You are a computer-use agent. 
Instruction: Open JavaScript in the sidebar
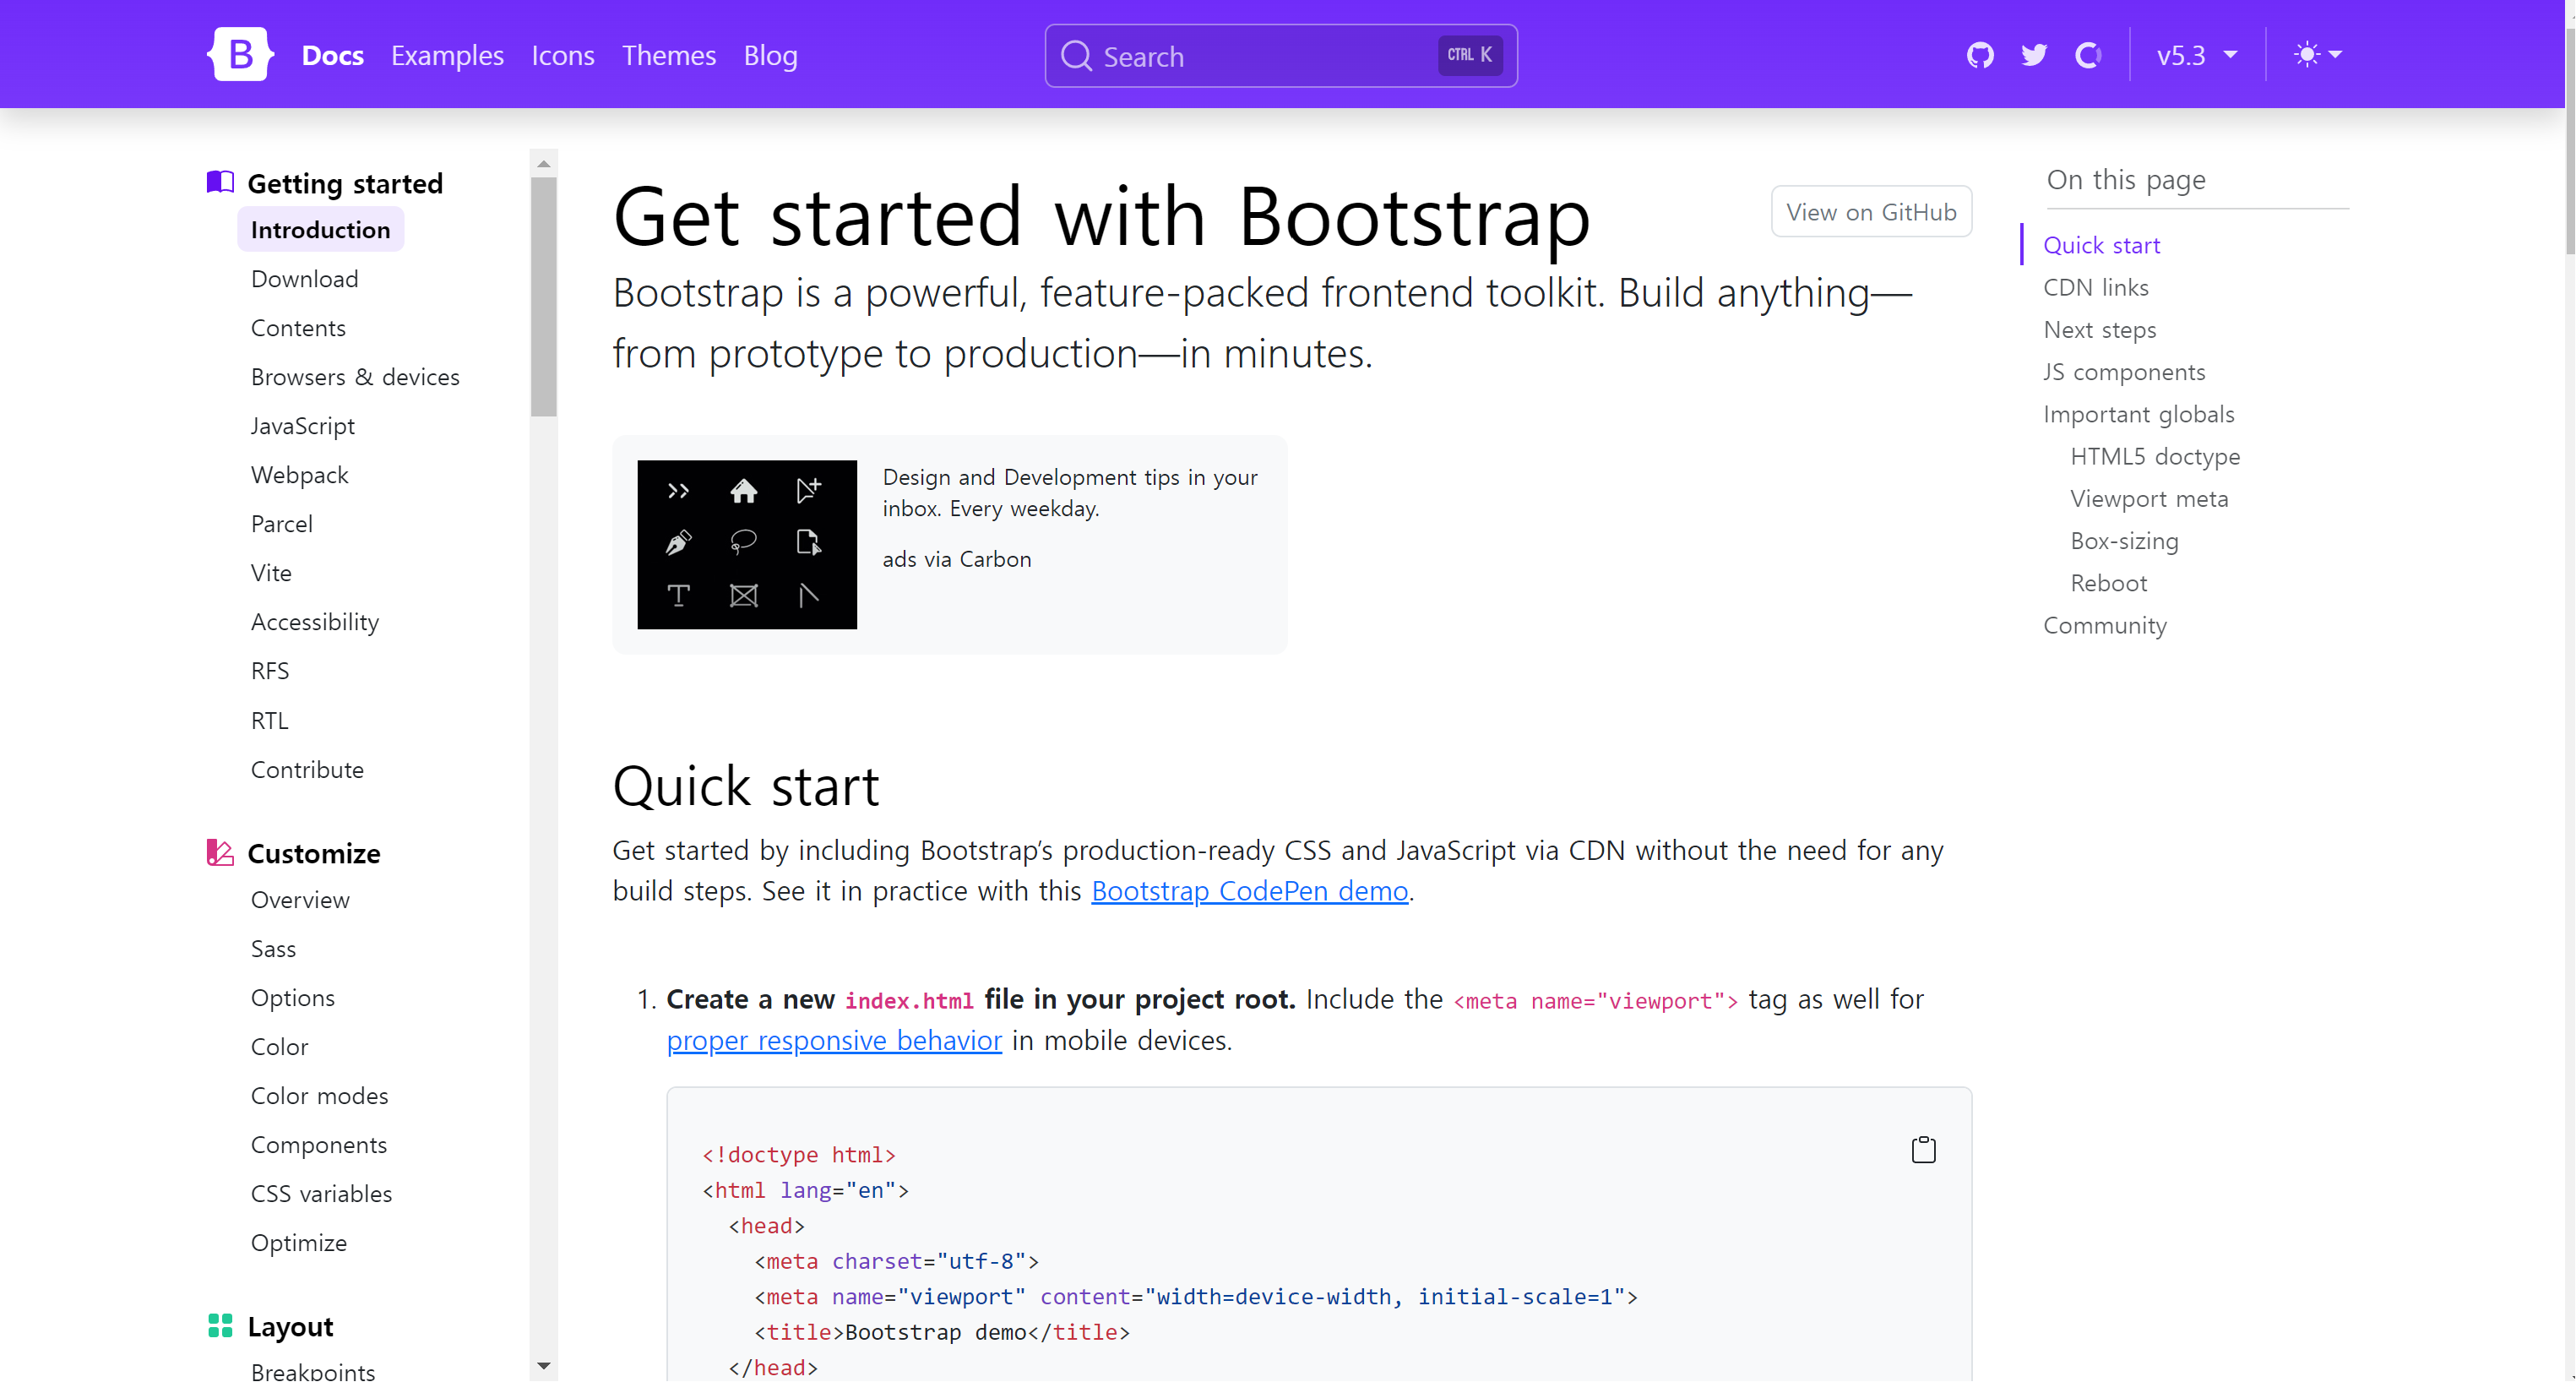[303, 425]
